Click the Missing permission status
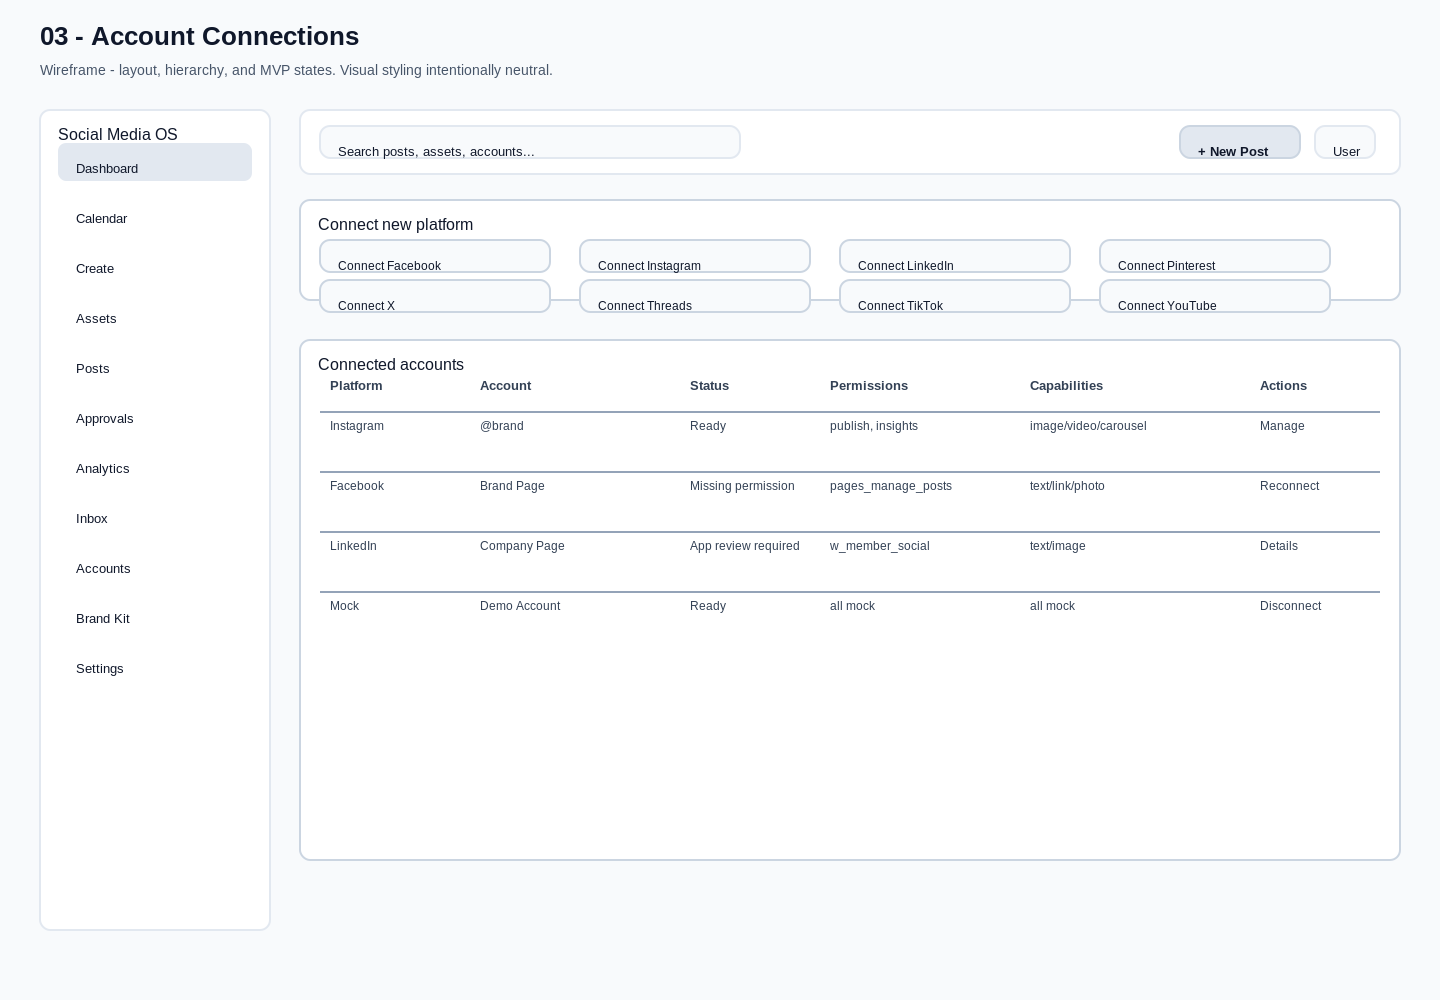Image resolution: width=1440 pixels, height=1000 pixels. [742, 486]
